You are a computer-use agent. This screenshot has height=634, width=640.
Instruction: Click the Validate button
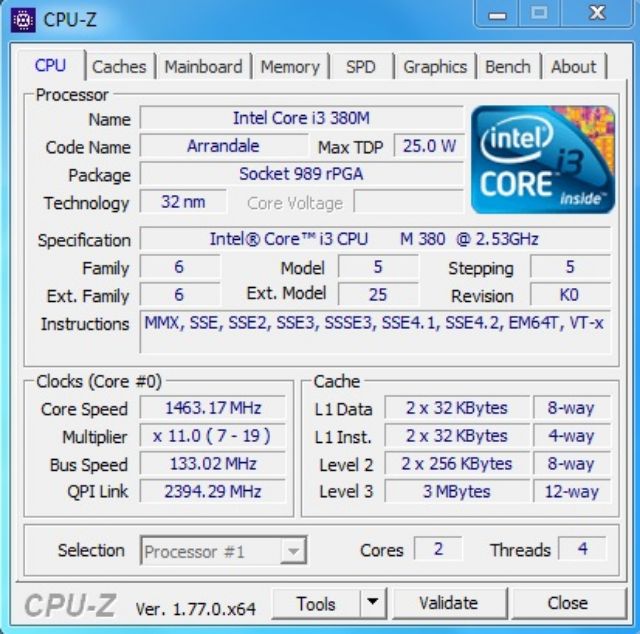[x=449, y=603]
